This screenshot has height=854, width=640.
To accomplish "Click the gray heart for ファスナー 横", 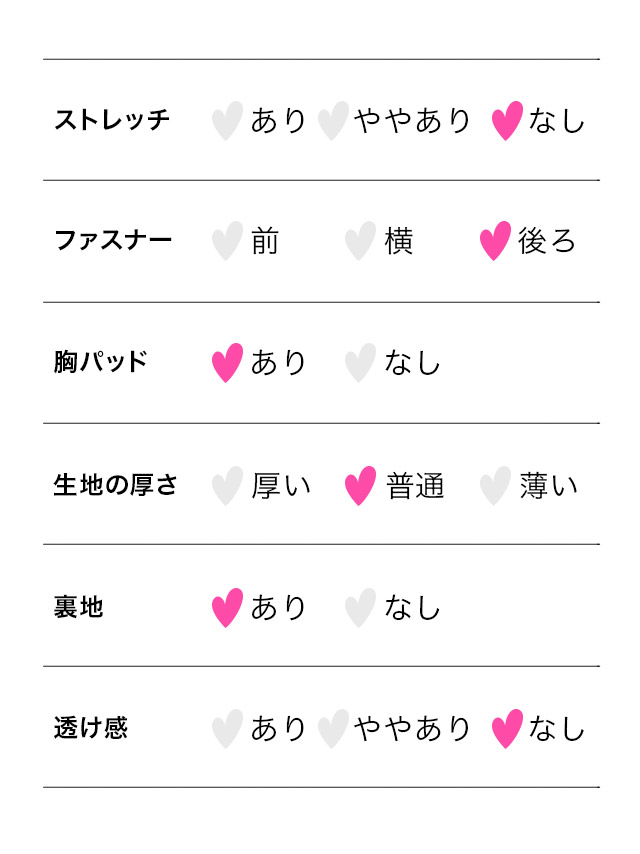I will click(360, 242).
